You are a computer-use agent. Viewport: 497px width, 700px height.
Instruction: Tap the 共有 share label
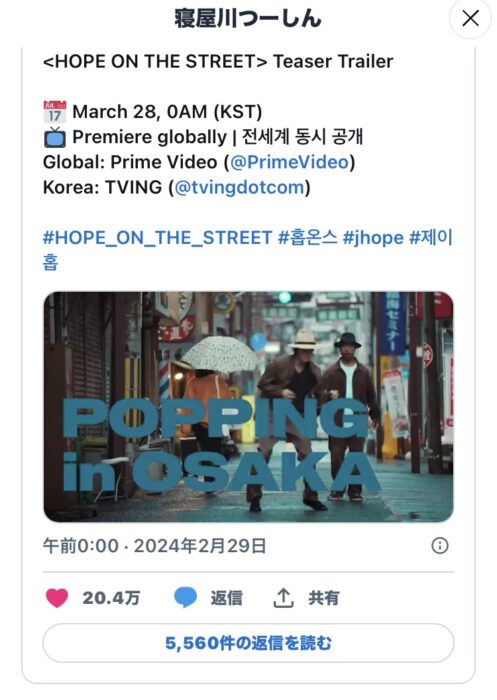(x=324, y=598)
